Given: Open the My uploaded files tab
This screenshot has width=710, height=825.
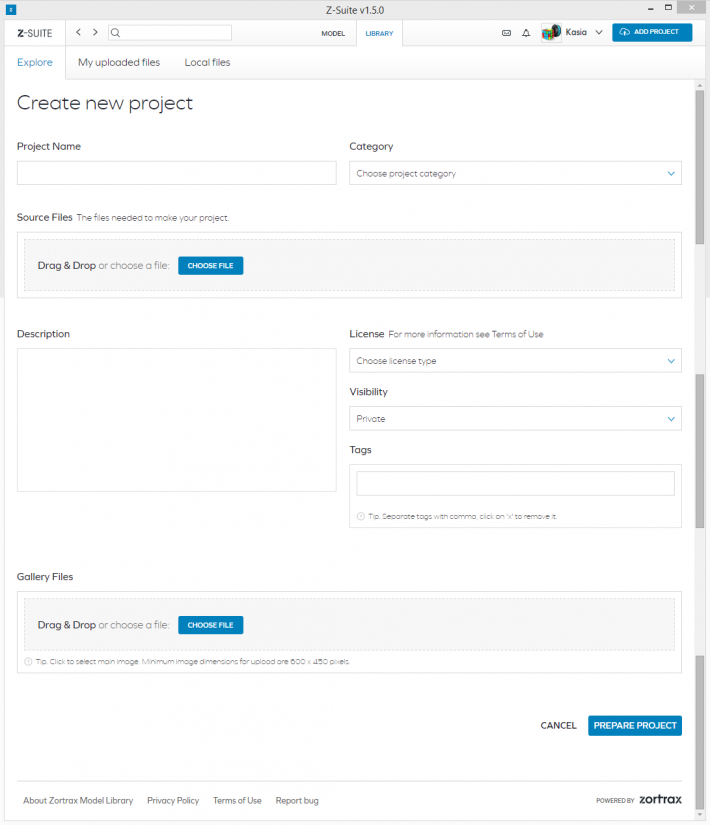Looking at the screenshot, I should point(119,62).
